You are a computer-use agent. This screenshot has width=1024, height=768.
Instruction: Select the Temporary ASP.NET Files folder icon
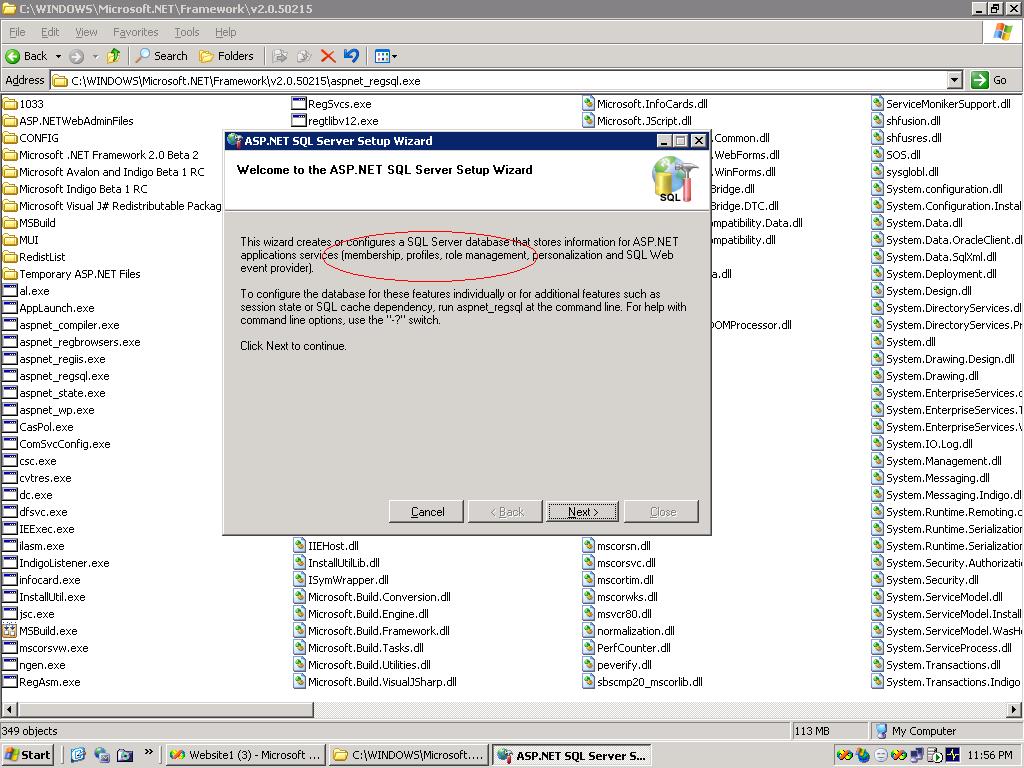10,274
